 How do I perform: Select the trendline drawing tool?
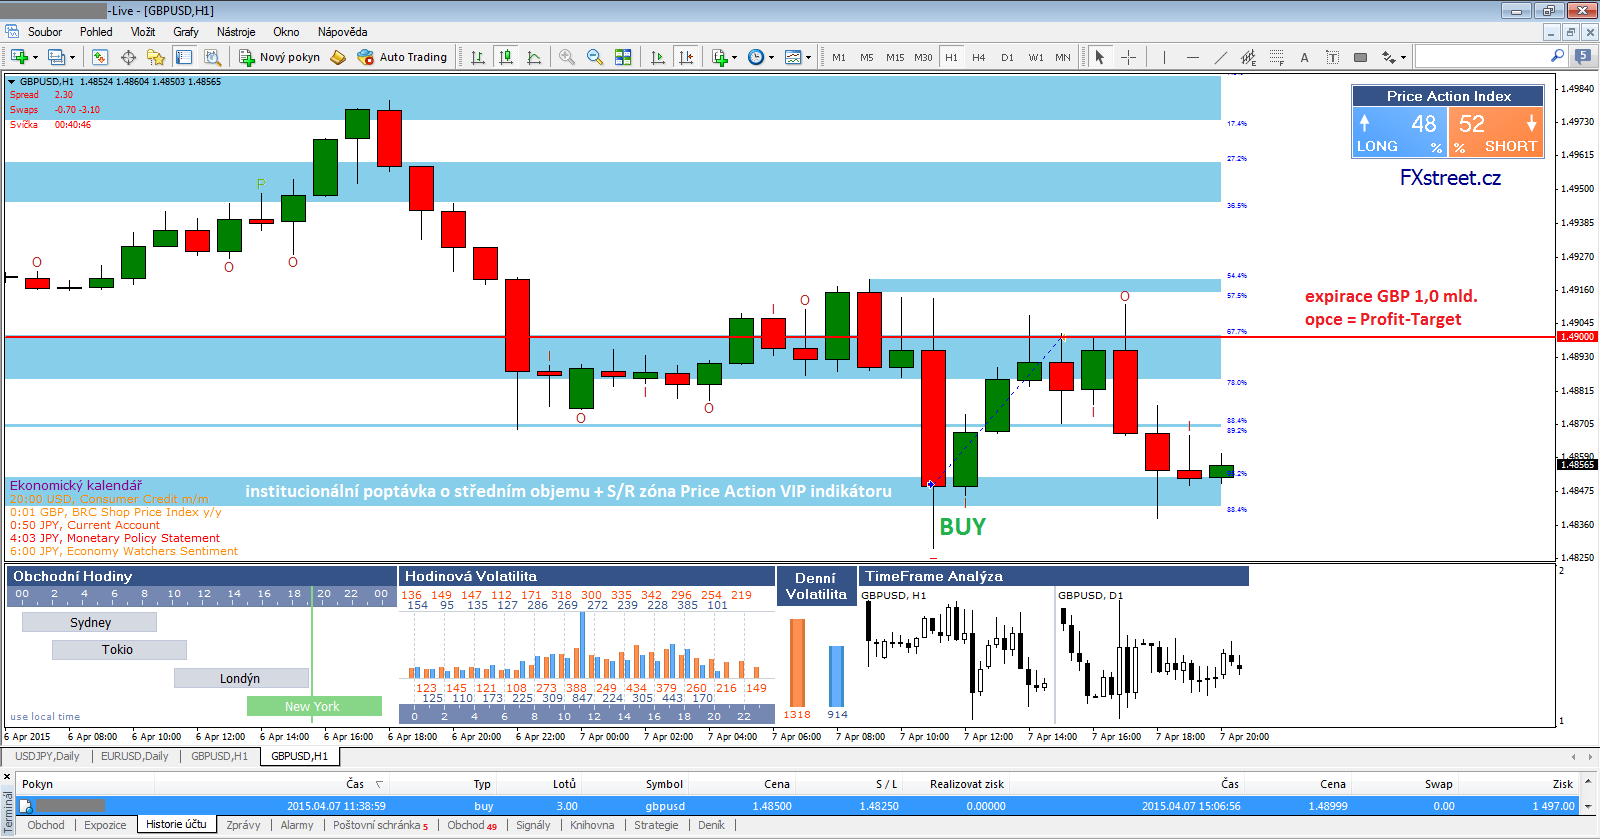click(x=1220, y=57)
